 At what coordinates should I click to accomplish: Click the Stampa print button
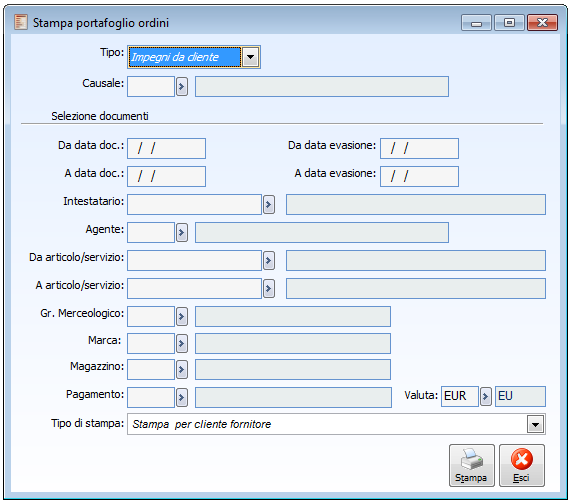(x=472, y=465)
